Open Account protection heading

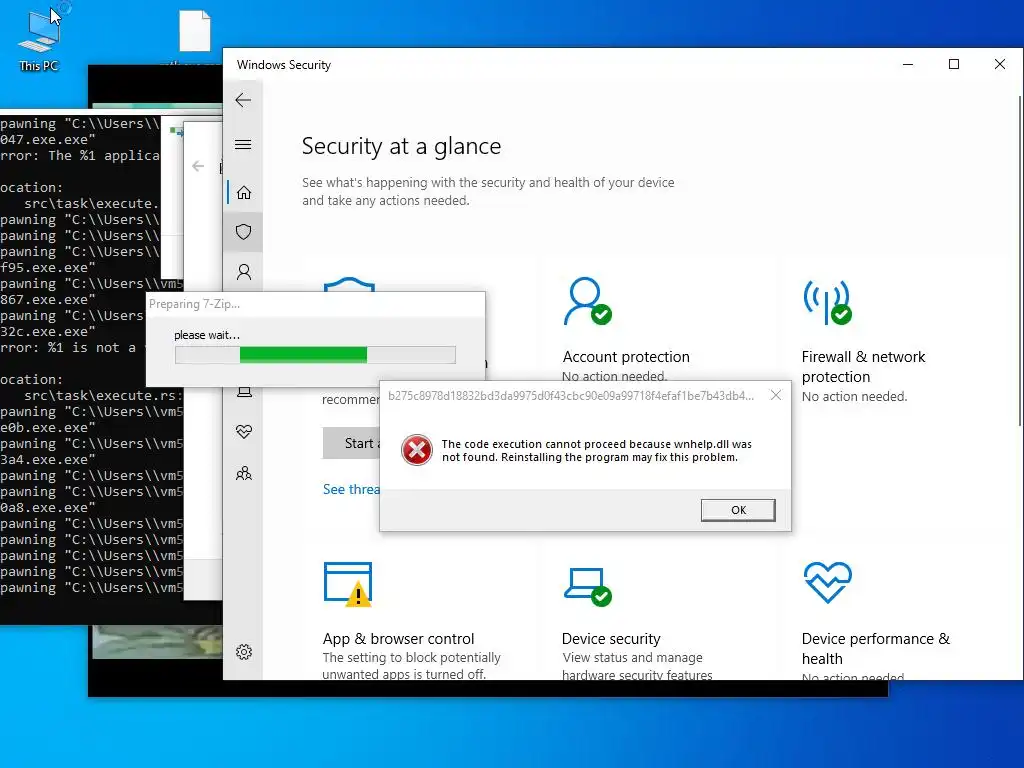(626, 357)
